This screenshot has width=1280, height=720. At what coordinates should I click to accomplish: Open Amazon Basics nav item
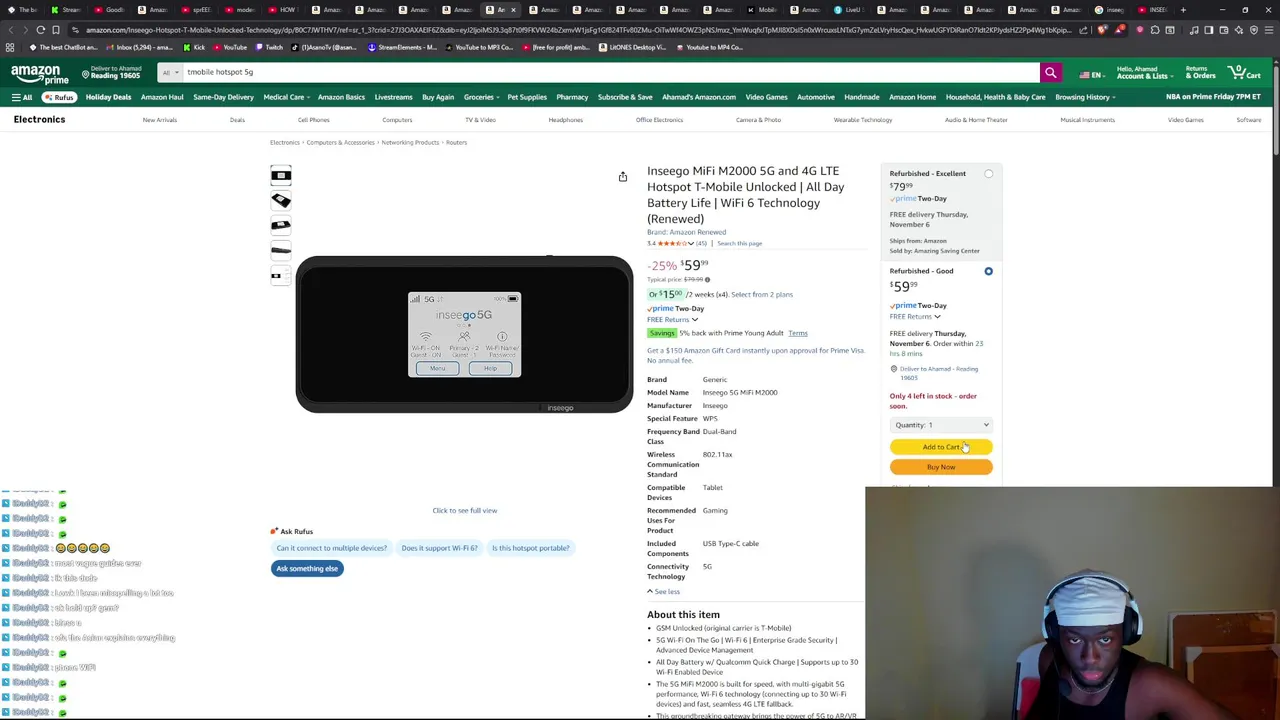pyautogui.click(x=341, y=97)
